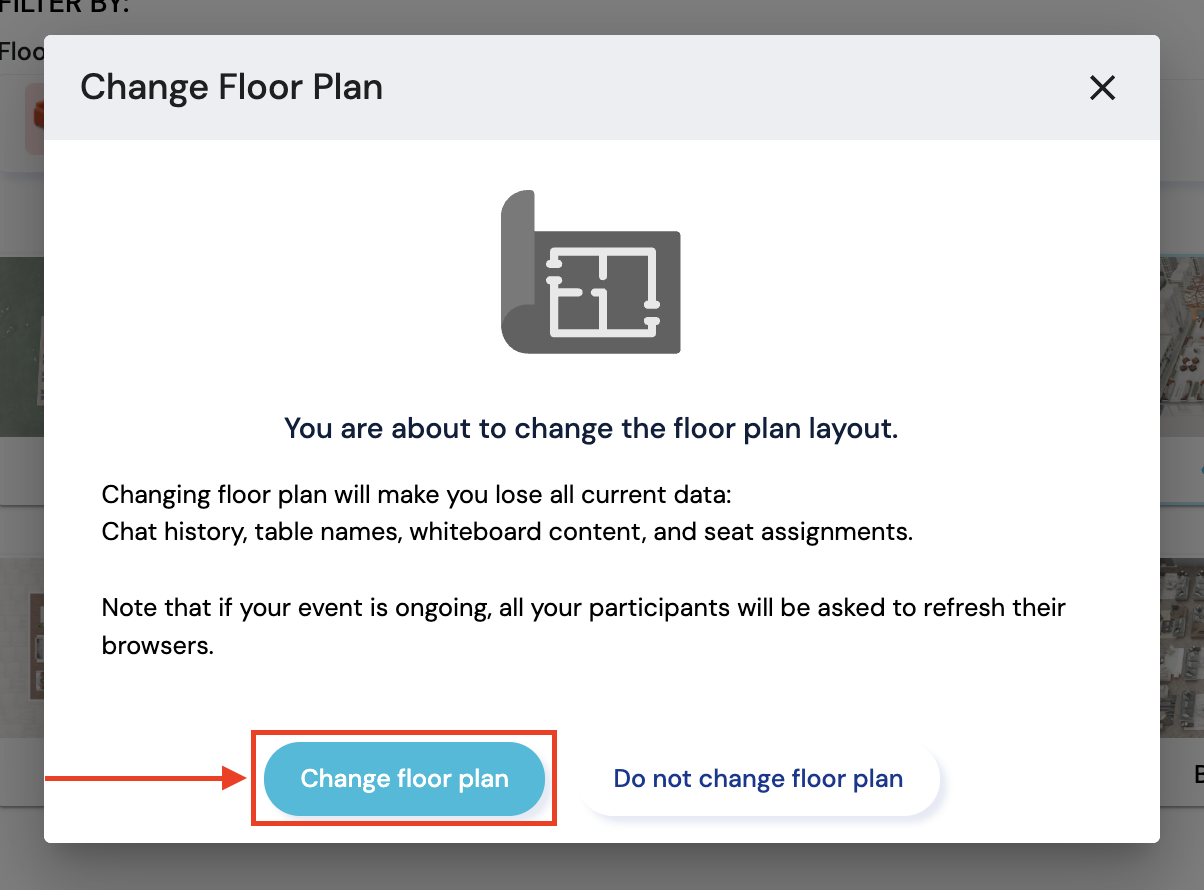Select Do not change floor plan
The height and width of the screenshot is (890, 1204).
(758, 779)
